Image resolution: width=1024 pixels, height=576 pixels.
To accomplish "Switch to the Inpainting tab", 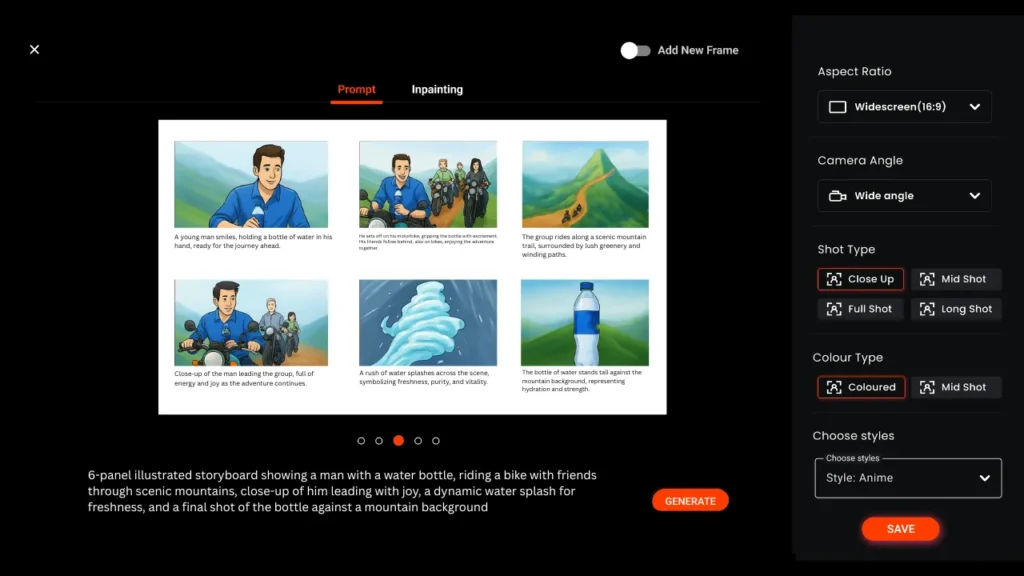I will 437,89.
